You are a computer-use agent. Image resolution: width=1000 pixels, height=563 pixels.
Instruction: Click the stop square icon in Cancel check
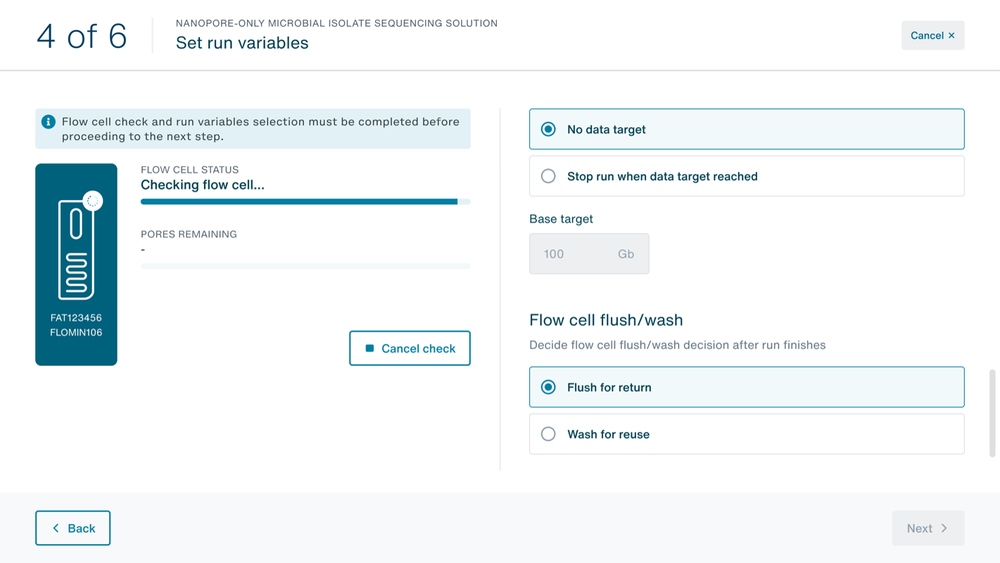click(x=369, y=348)
